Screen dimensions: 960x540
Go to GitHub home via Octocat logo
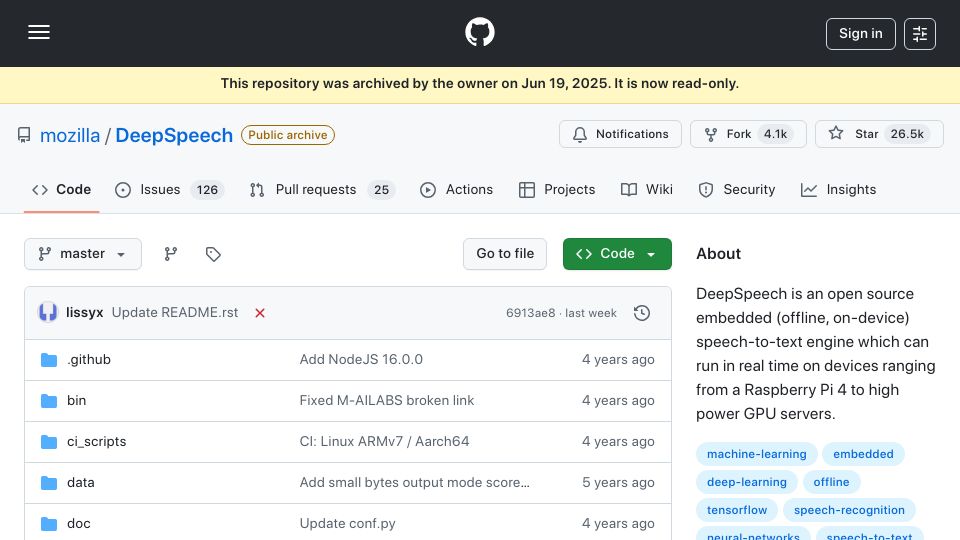click(x=479, y=32)
